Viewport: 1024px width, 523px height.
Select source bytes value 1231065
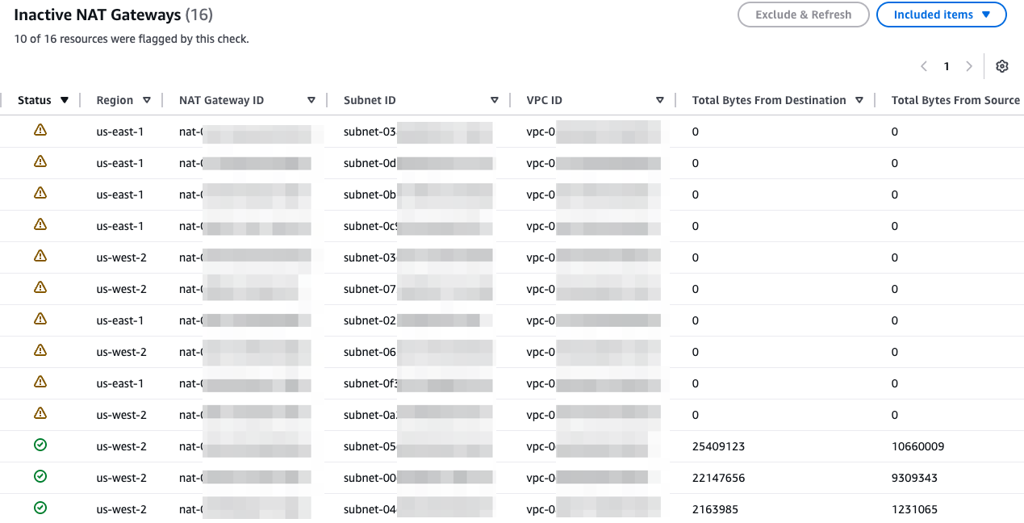(x=914, y=509)
